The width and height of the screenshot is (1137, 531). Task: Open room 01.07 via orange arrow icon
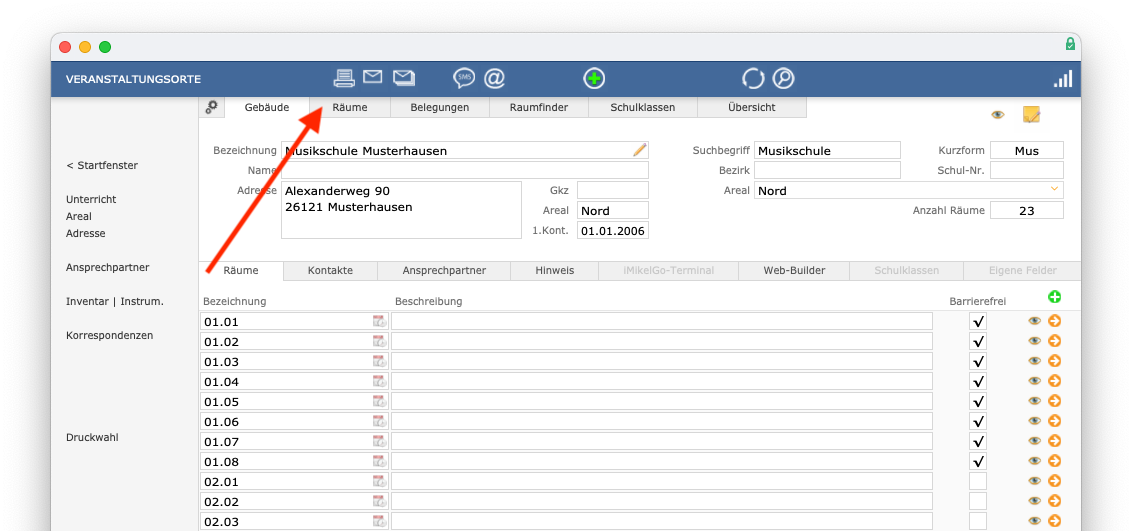[1054, 440]
